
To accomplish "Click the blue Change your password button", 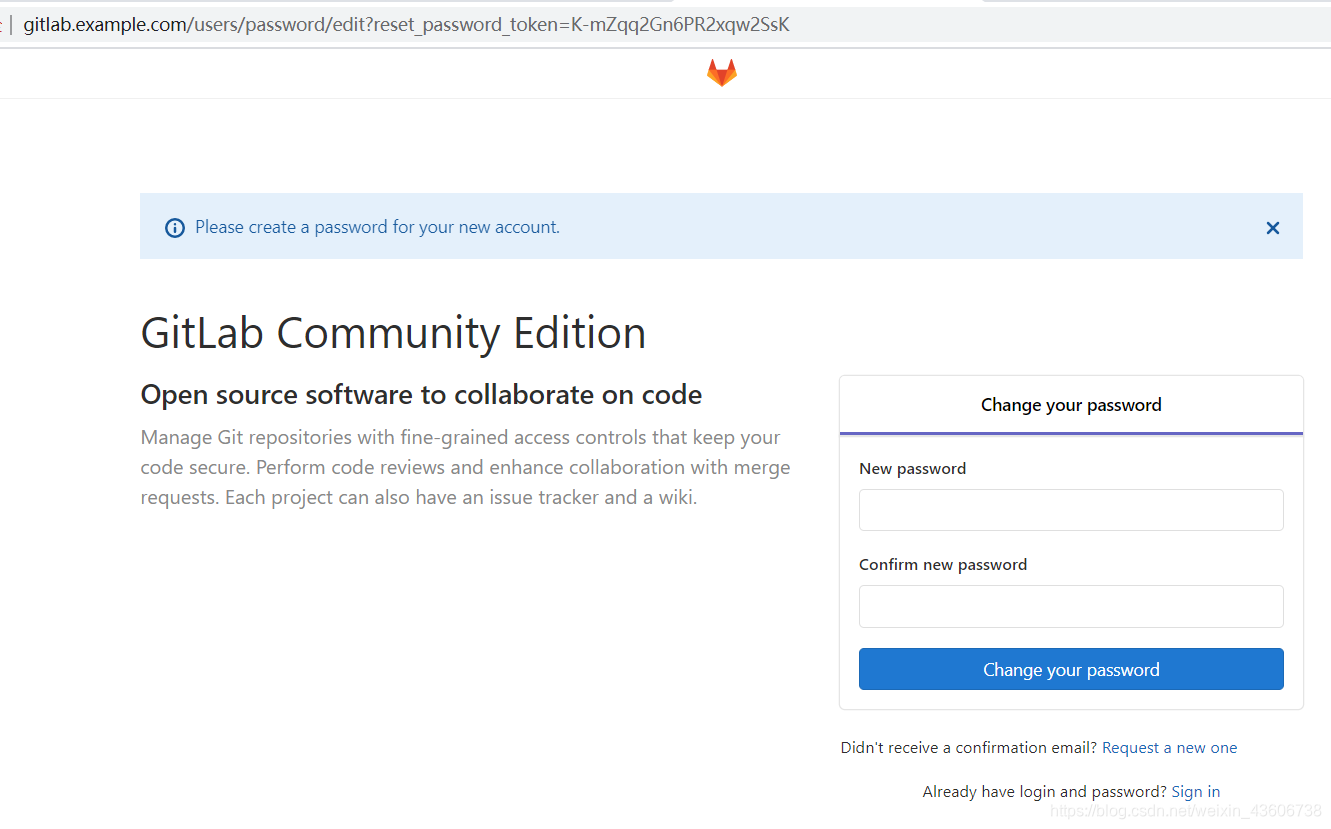I will tap(1071, 669).
